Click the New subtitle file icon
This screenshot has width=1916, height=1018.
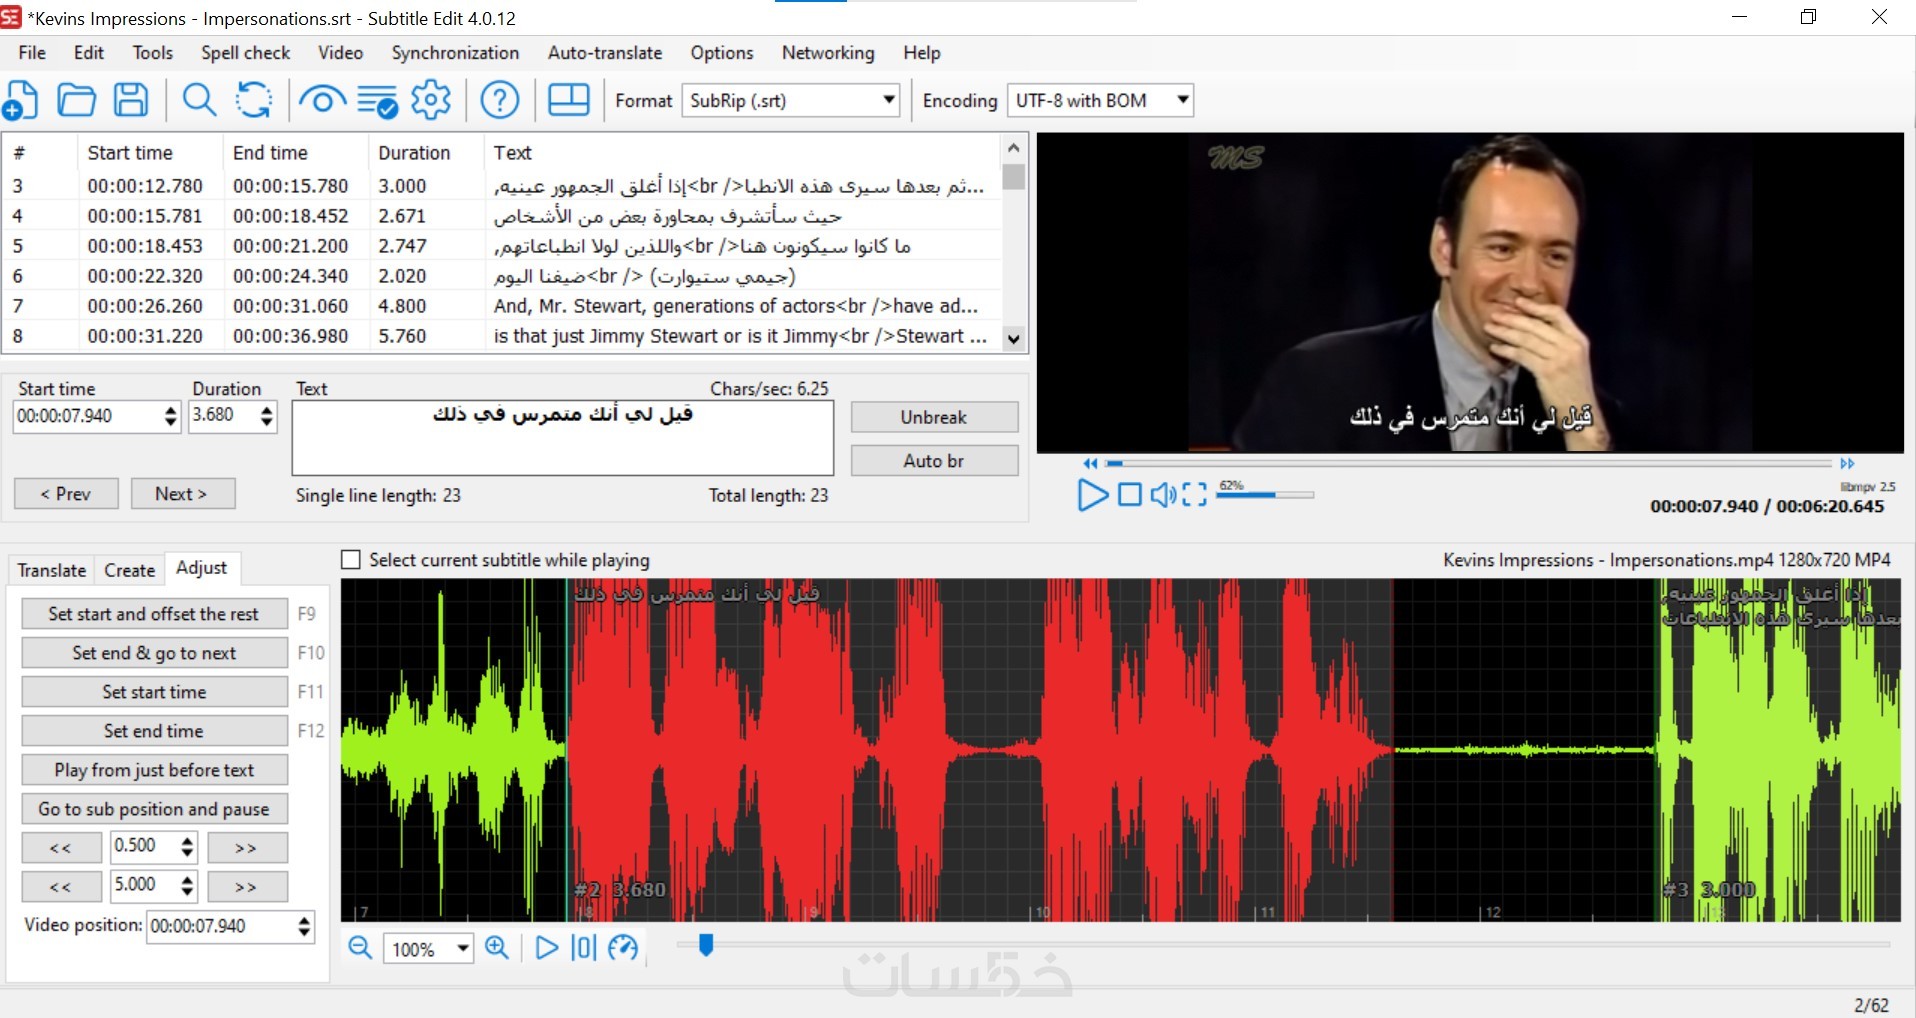[x=21, y=100]
